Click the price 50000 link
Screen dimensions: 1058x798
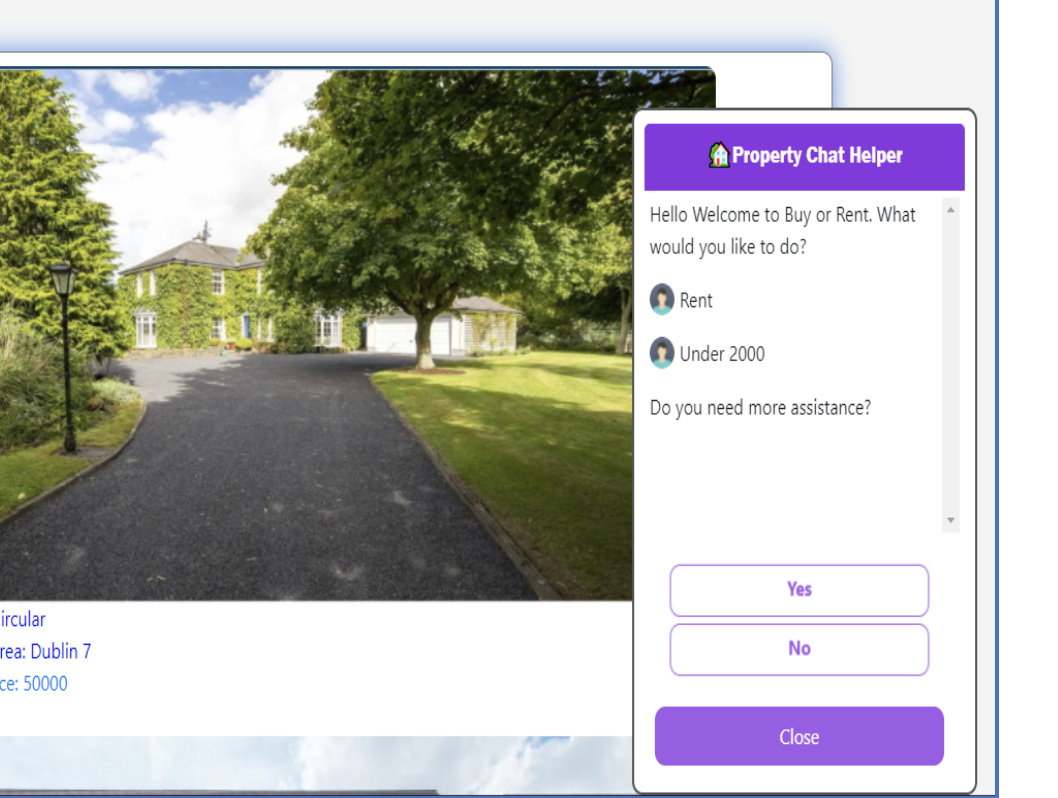(34, 684)
